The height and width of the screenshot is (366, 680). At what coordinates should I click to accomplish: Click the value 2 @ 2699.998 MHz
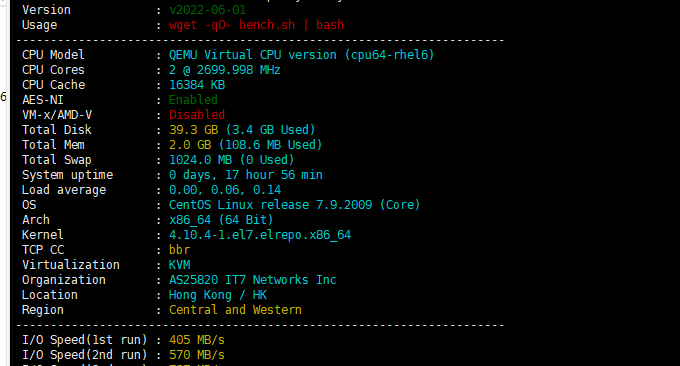point(225,70)
